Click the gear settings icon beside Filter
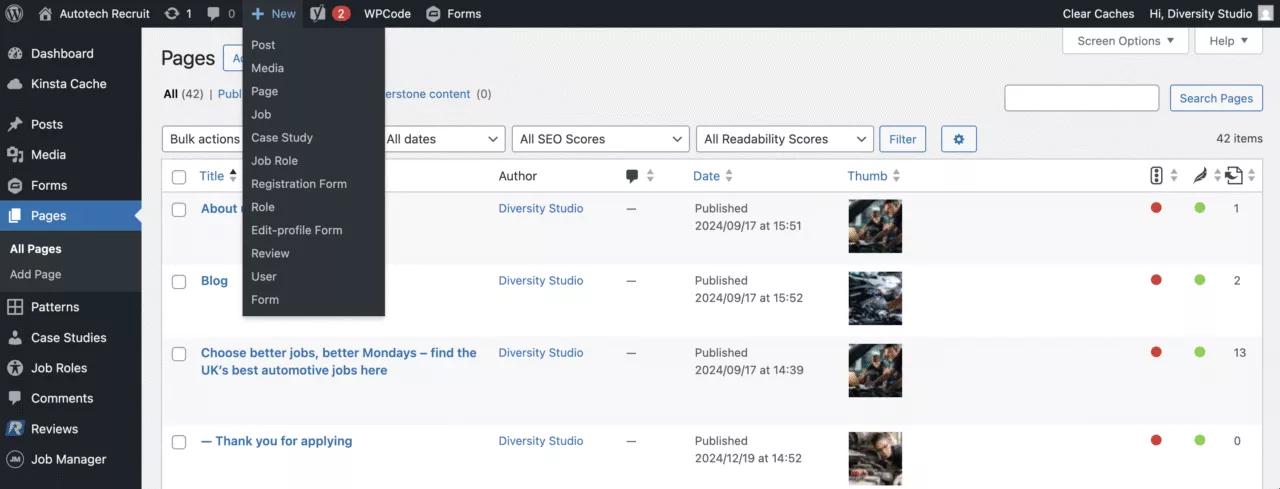 958,139
